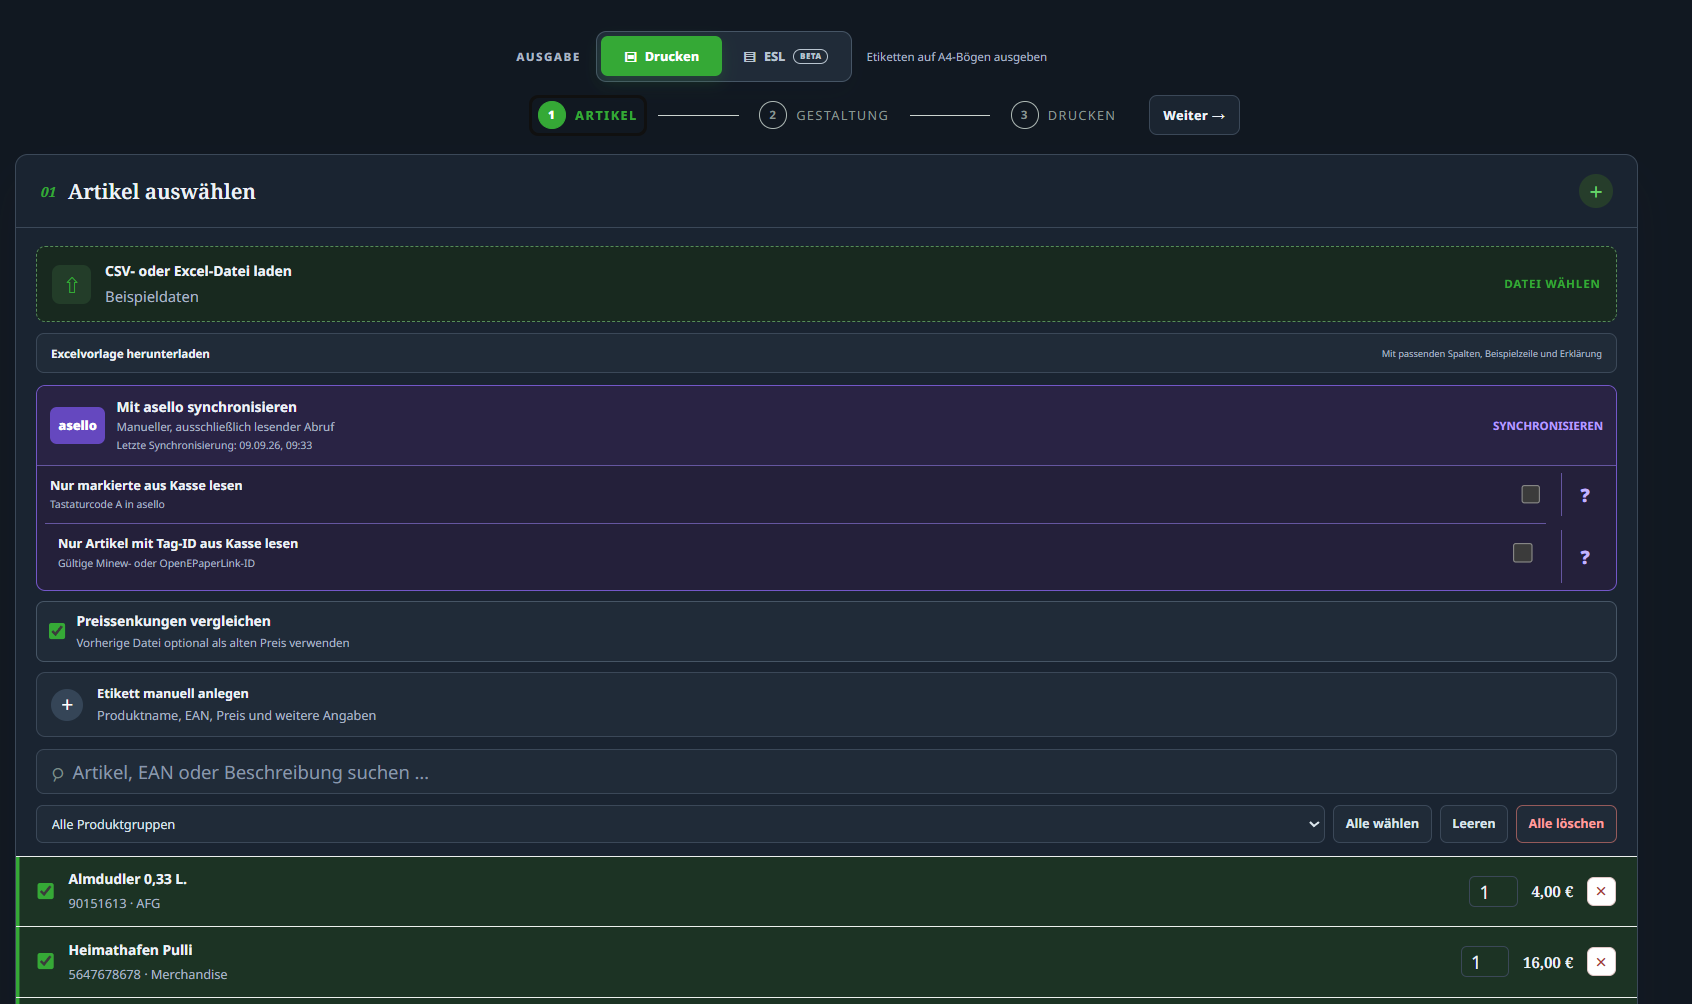The height and width of the screenshot is (1004, 1692).
Task: Click Letzte Synchronisierung timestamp text
Action: 214,446
